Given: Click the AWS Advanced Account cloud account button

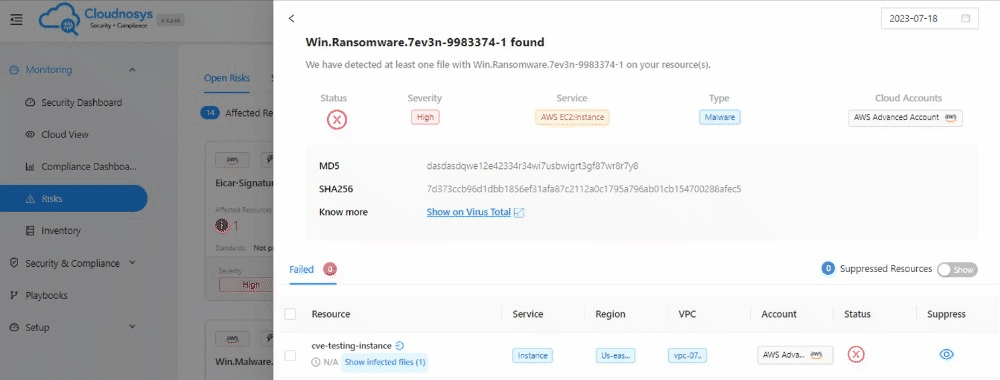Looking at the screenshot, I should coord(905,117).
